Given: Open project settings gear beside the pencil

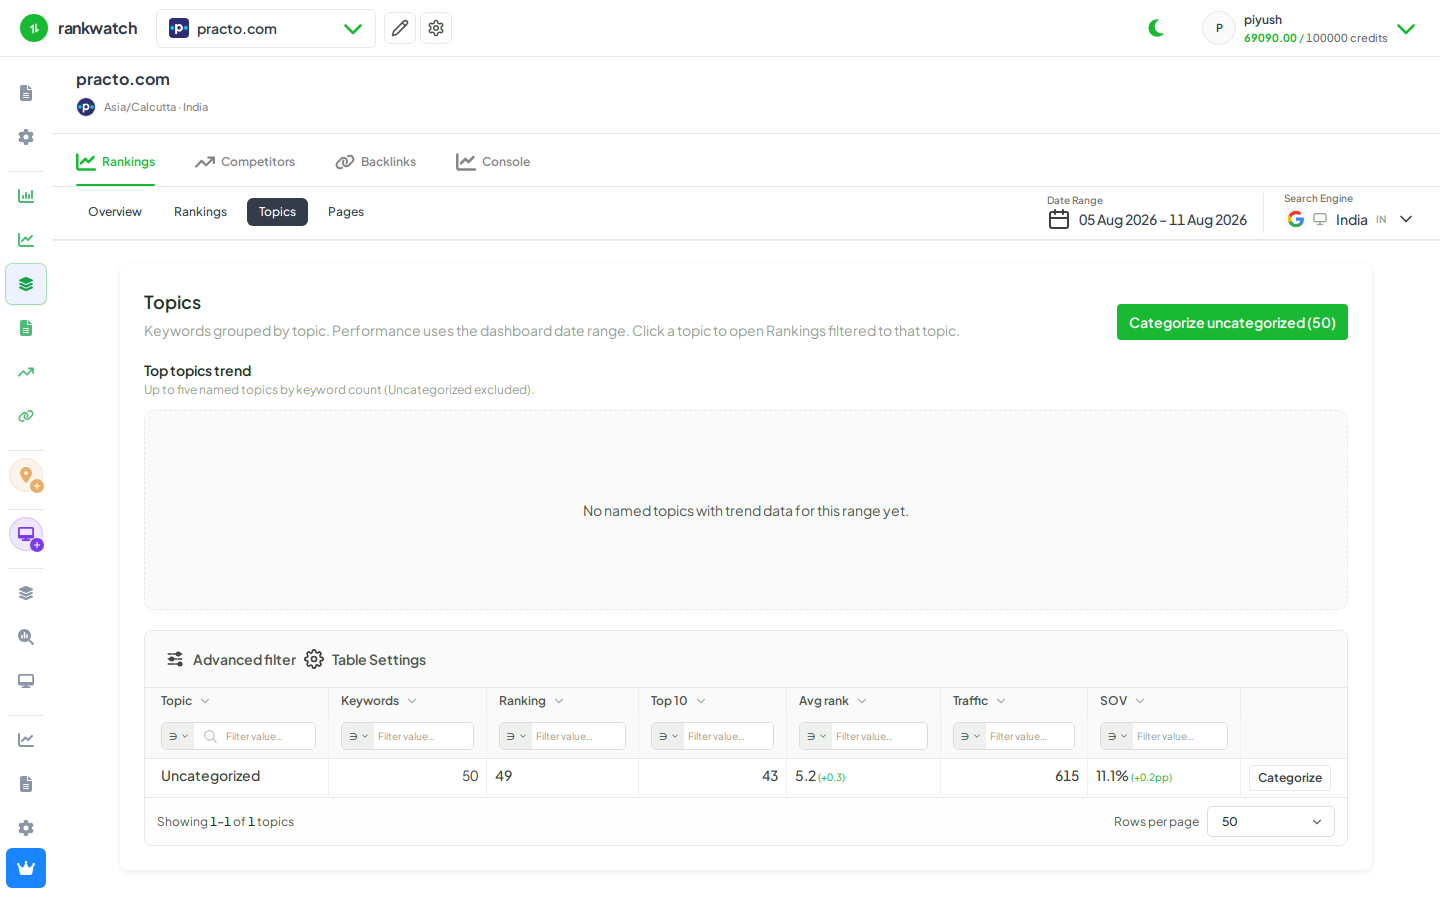Looking at the screenshot, I should point(436,28).
